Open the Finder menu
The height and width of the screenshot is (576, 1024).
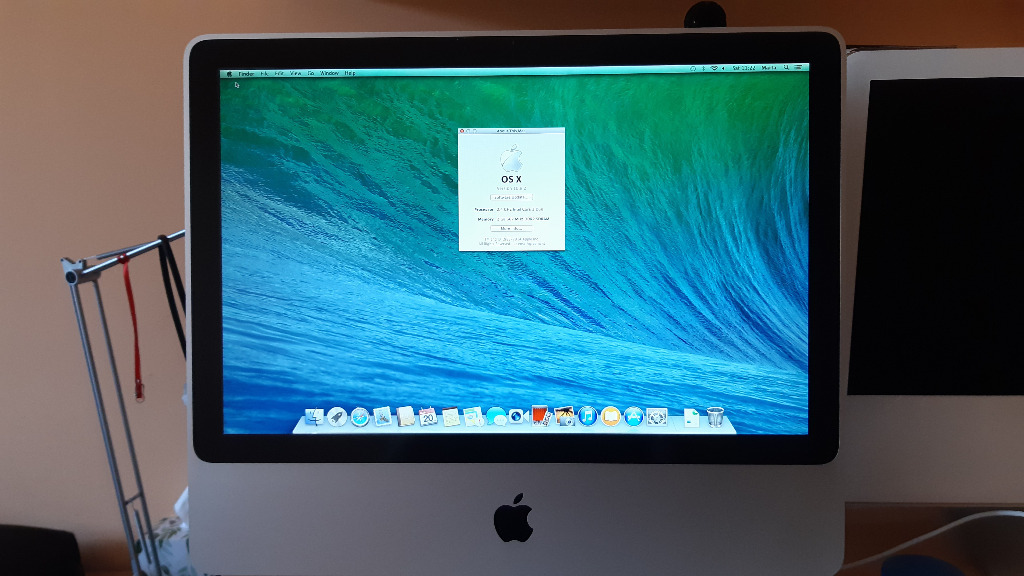click(246, 74)
